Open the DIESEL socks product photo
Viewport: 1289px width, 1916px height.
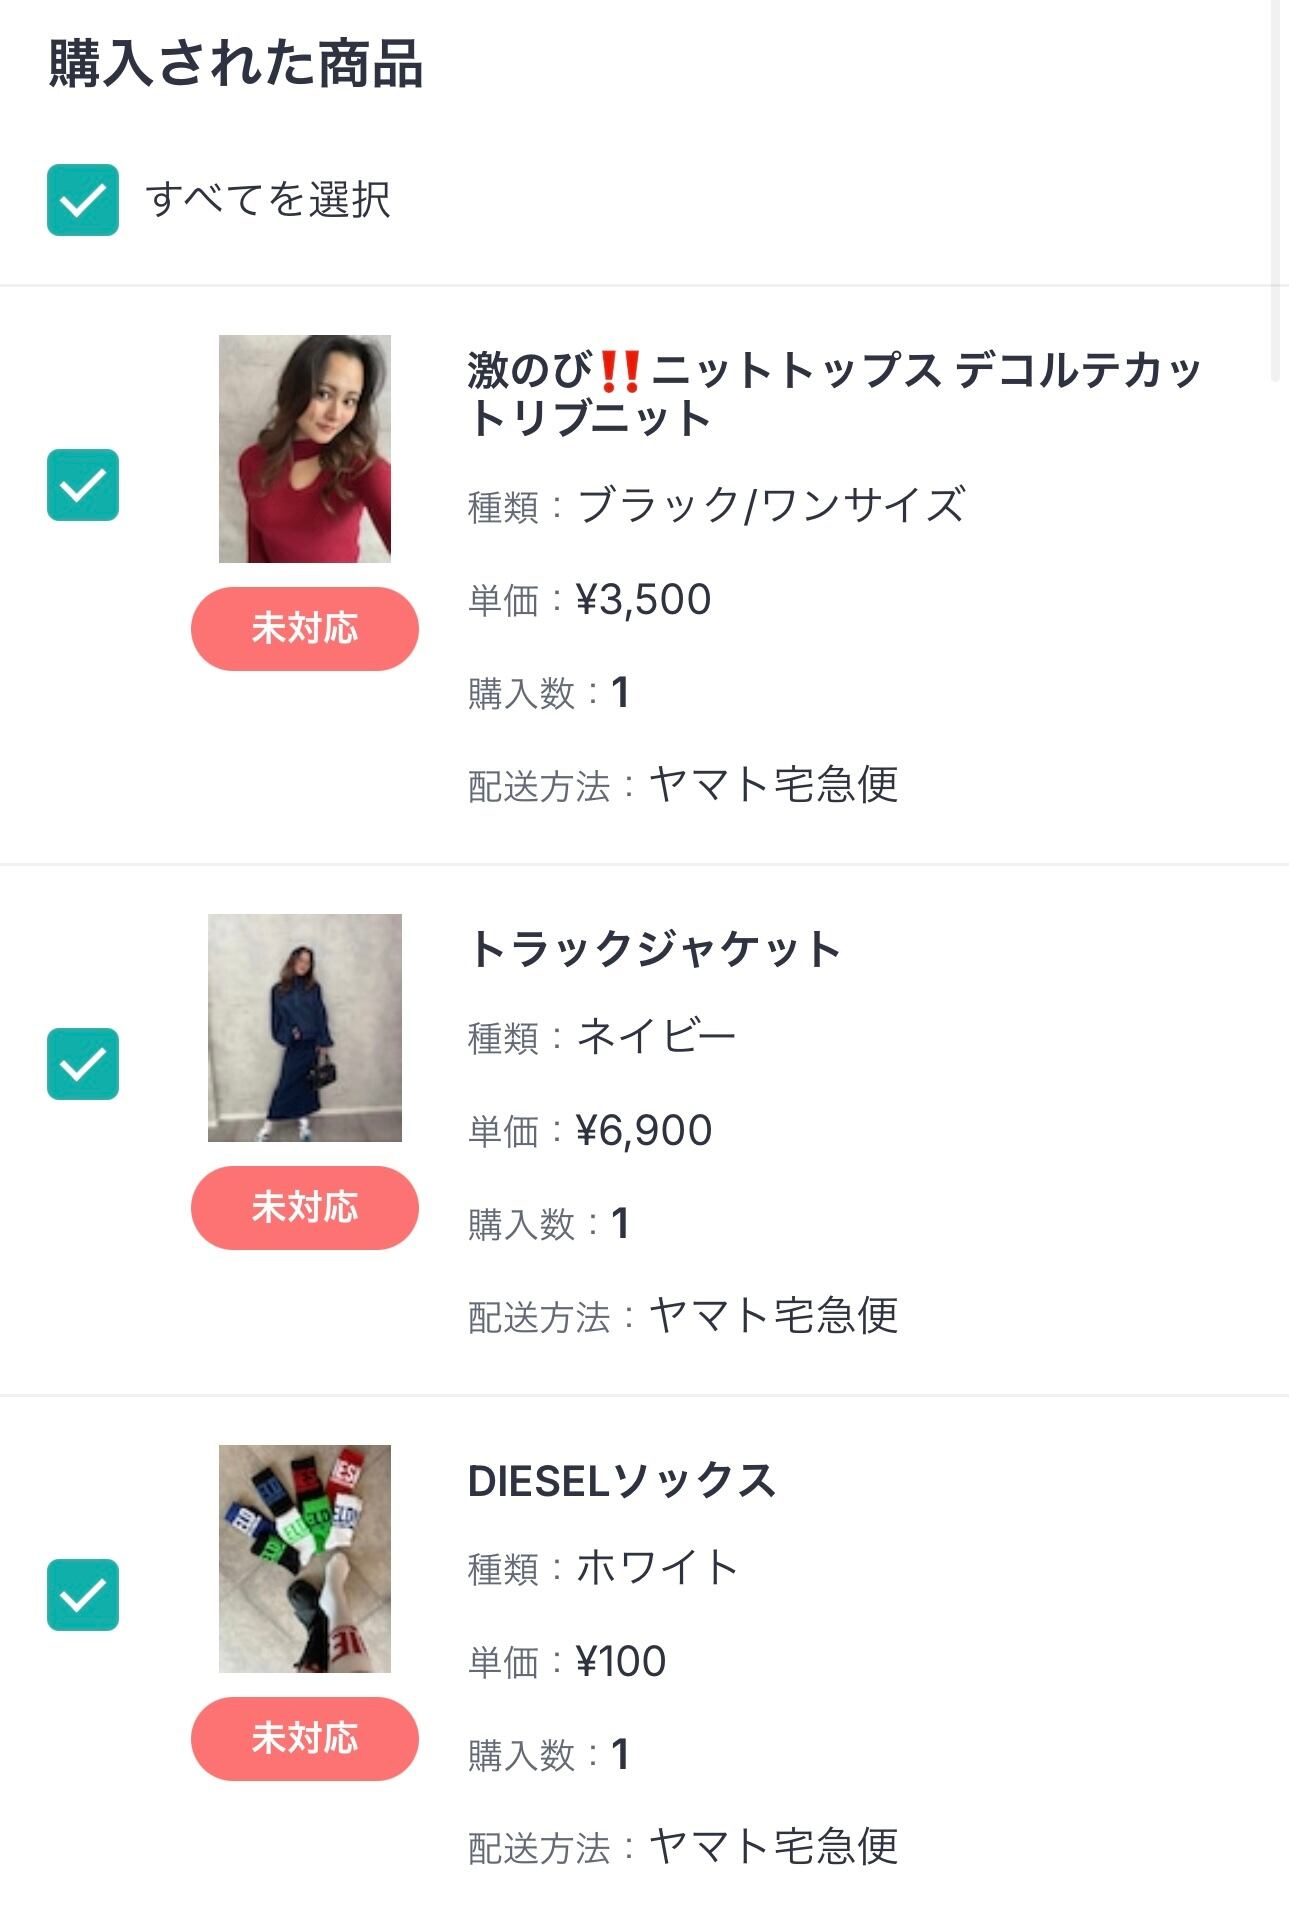(x=305, y=1559)
